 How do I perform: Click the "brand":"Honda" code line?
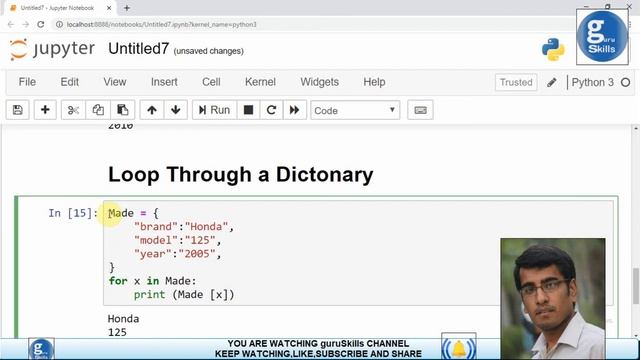(184, 227)
